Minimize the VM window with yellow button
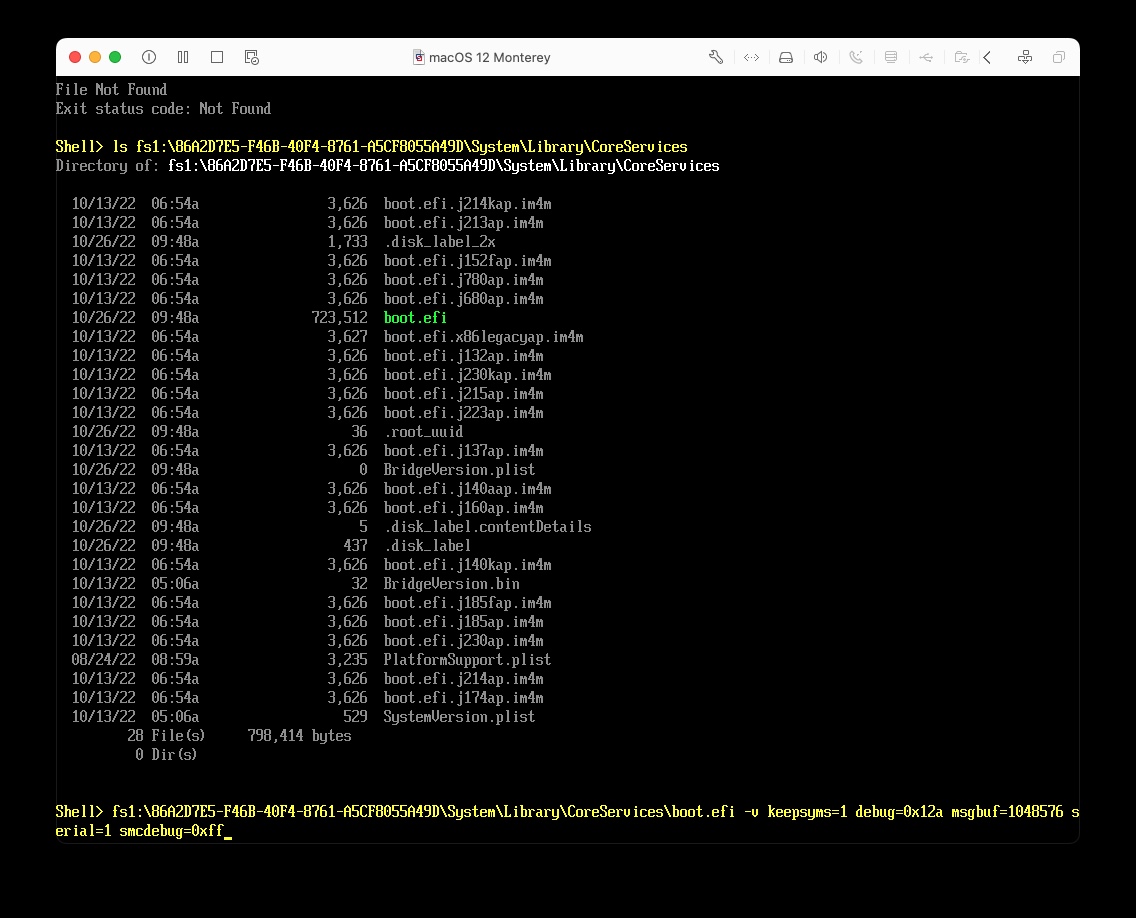 point(95,57)
